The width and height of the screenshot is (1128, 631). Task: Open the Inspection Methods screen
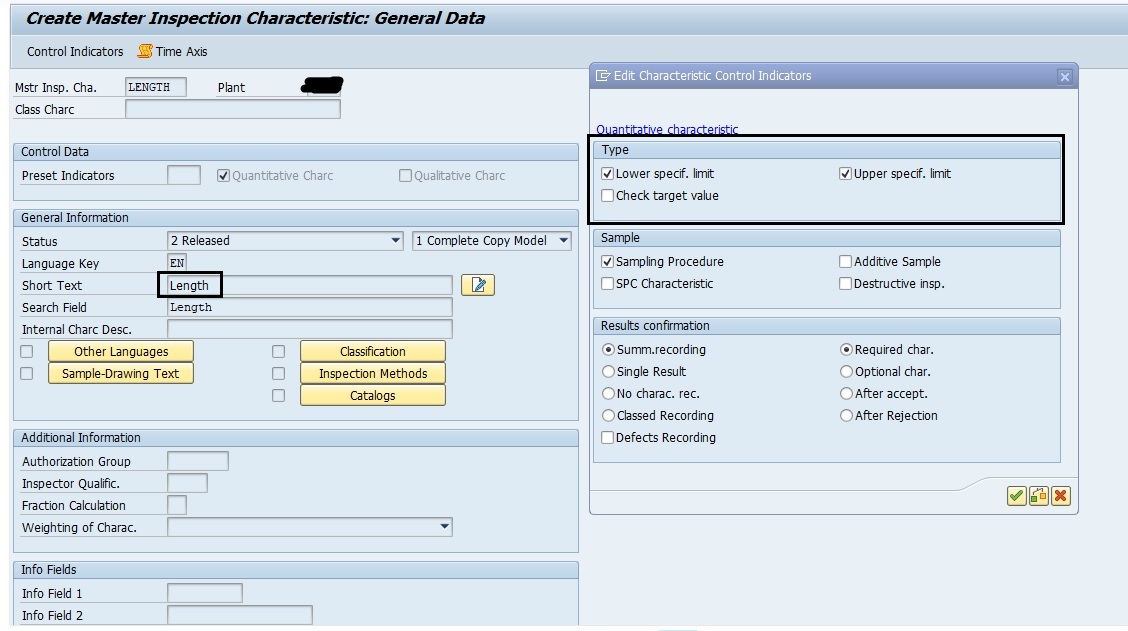tap(371, 373)
